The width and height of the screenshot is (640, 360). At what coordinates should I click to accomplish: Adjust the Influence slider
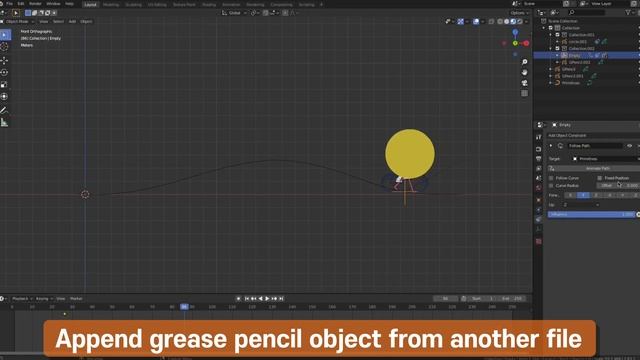[x=591, y=215]
